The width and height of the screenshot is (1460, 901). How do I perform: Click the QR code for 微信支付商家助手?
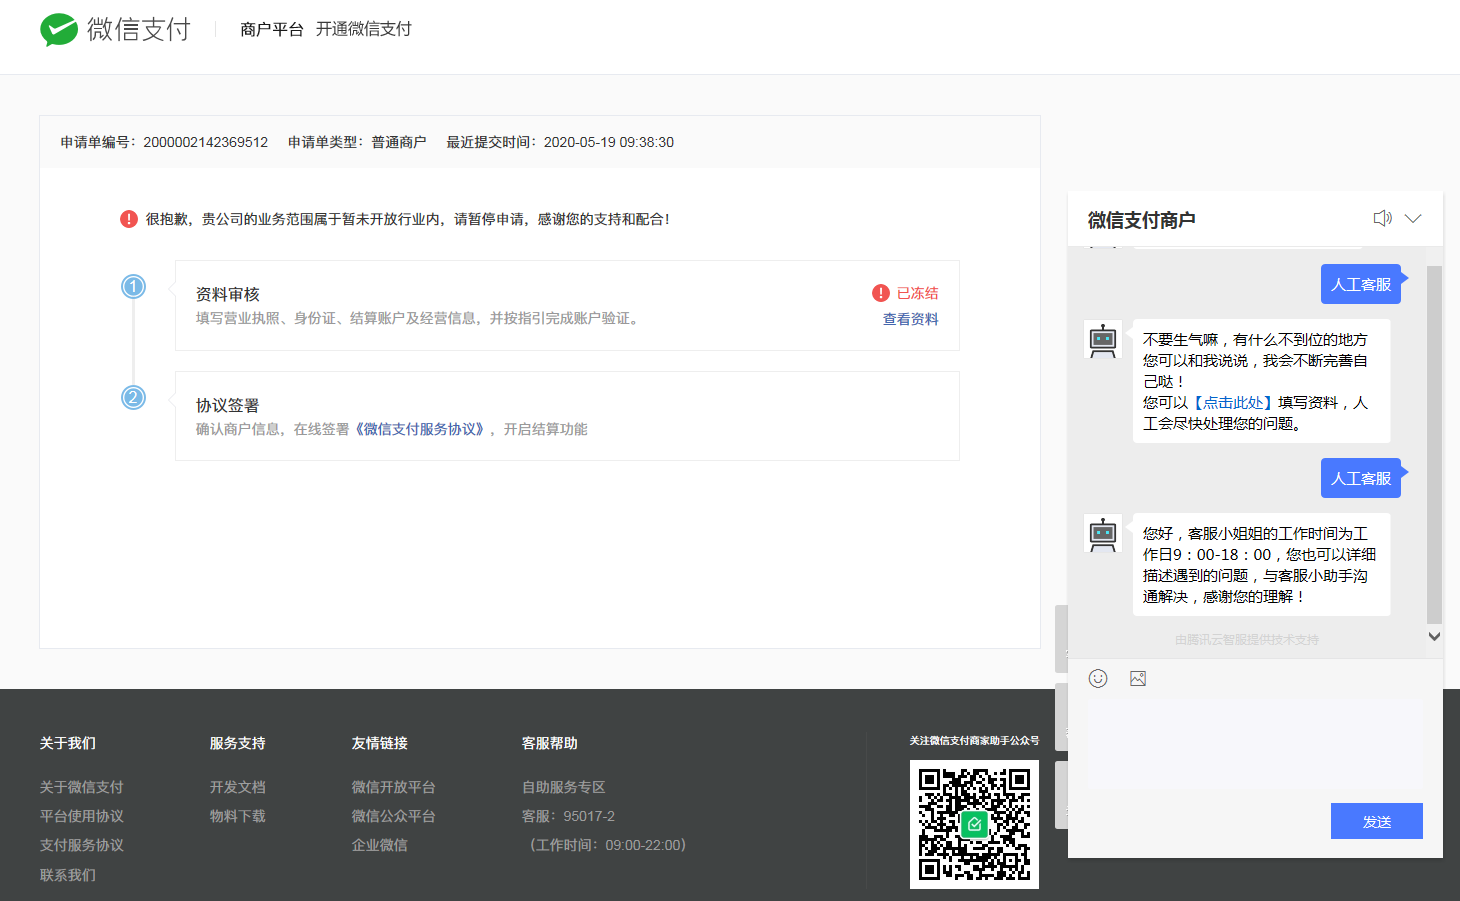(x=974, y=824)
